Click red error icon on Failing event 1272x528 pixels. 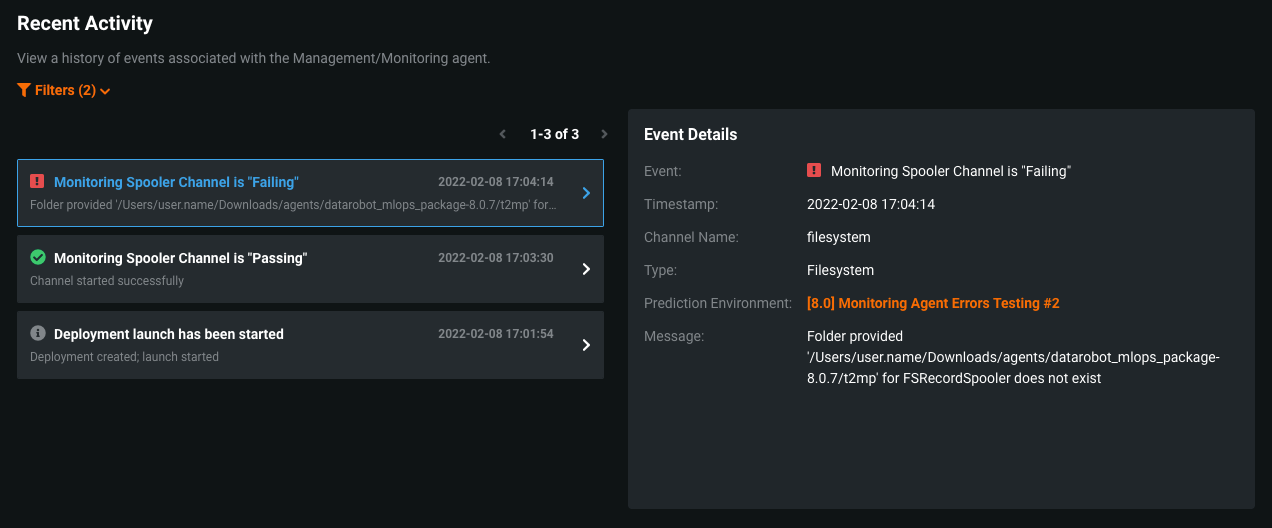[37, 181]
